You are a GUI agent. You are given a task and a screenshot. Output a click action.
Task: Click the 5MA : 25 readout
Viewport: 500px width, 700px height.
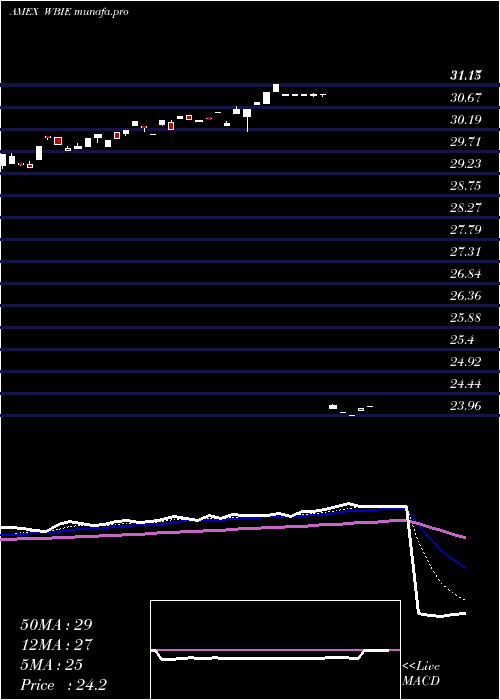pyautogui.click(x=51, y=665)
